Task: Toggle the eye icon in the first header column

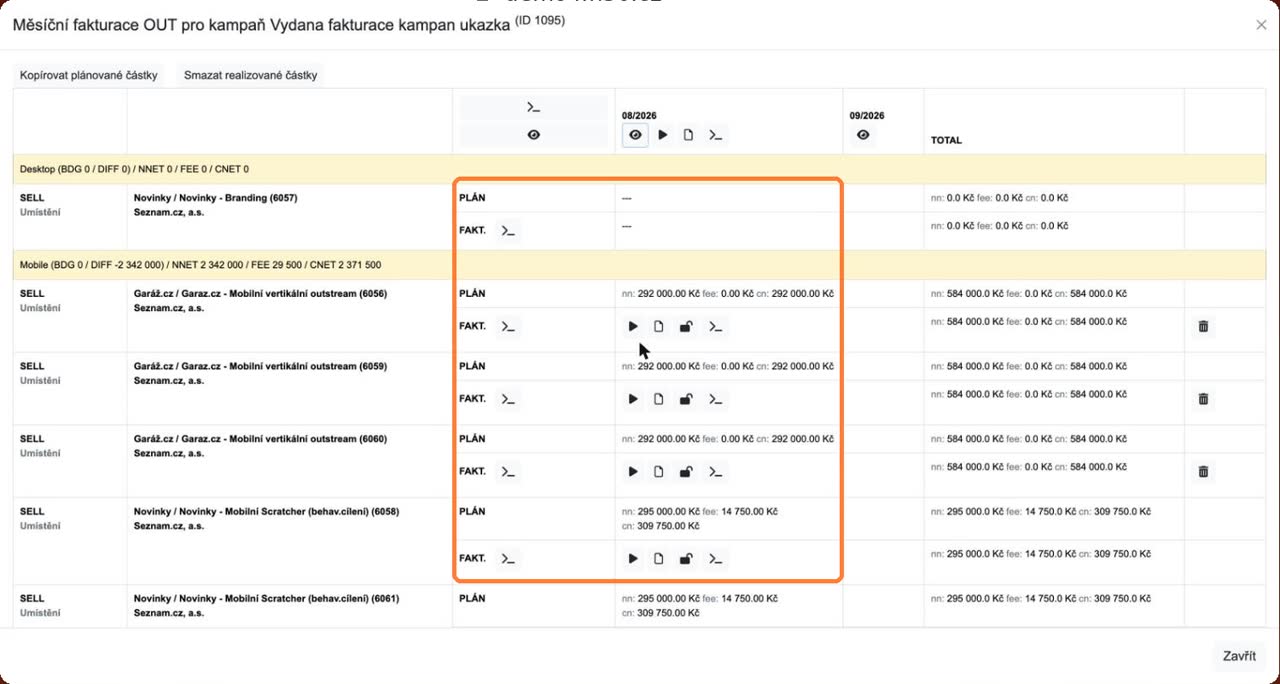Action: (x=534, y=135)
